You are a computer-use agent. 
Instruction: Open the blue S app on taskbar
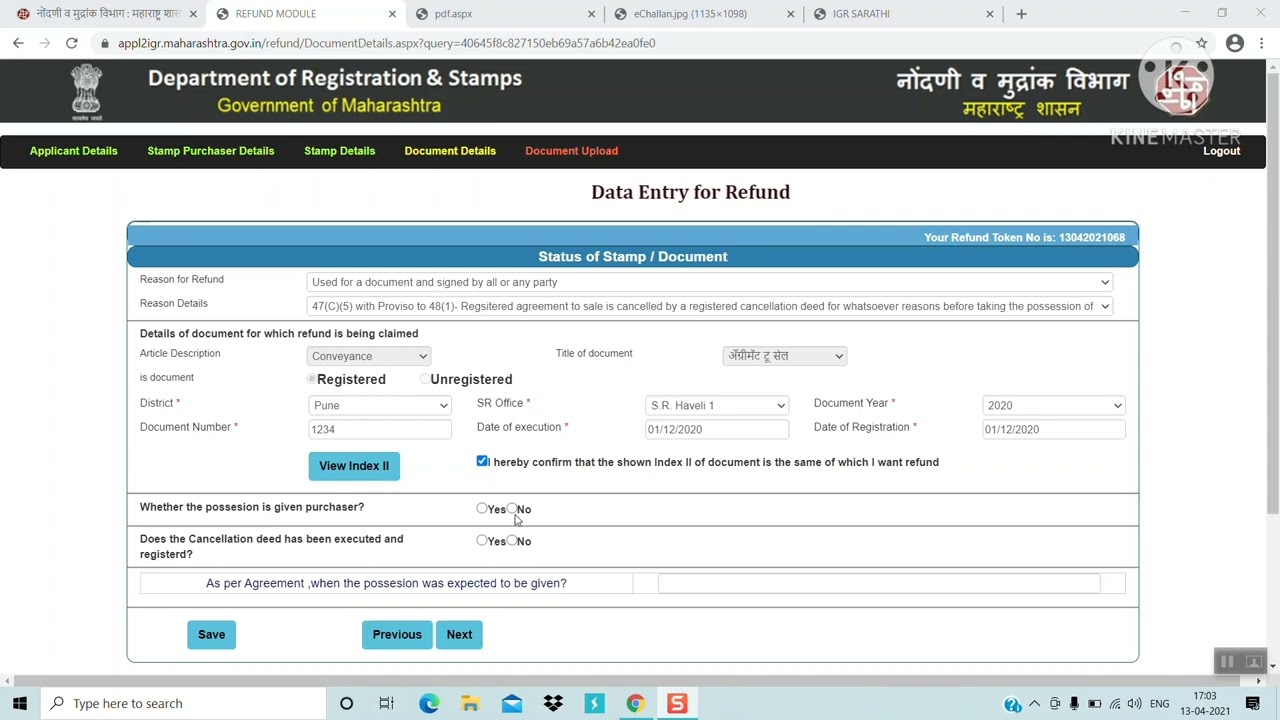[594, 703]
